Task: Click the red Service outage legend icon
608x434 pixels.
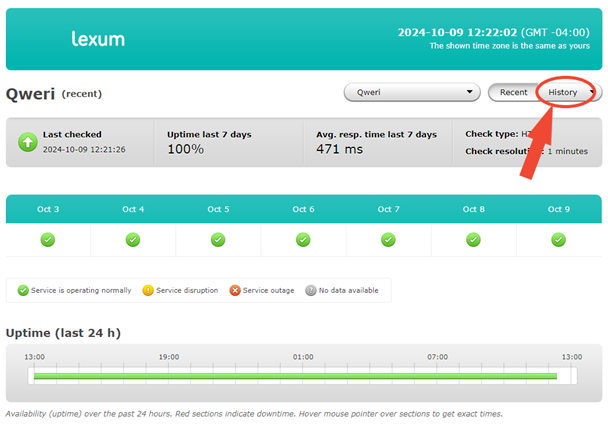Action: point(234,291)
